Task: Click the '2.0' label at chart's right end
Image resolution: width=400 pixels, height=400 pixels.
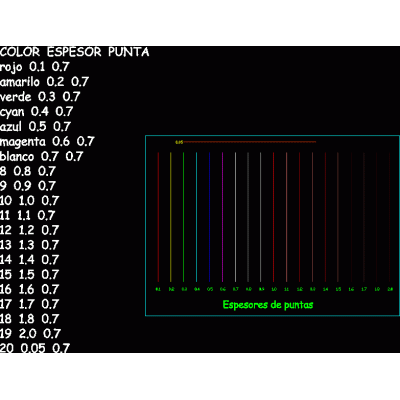Action: click(390, 289)
